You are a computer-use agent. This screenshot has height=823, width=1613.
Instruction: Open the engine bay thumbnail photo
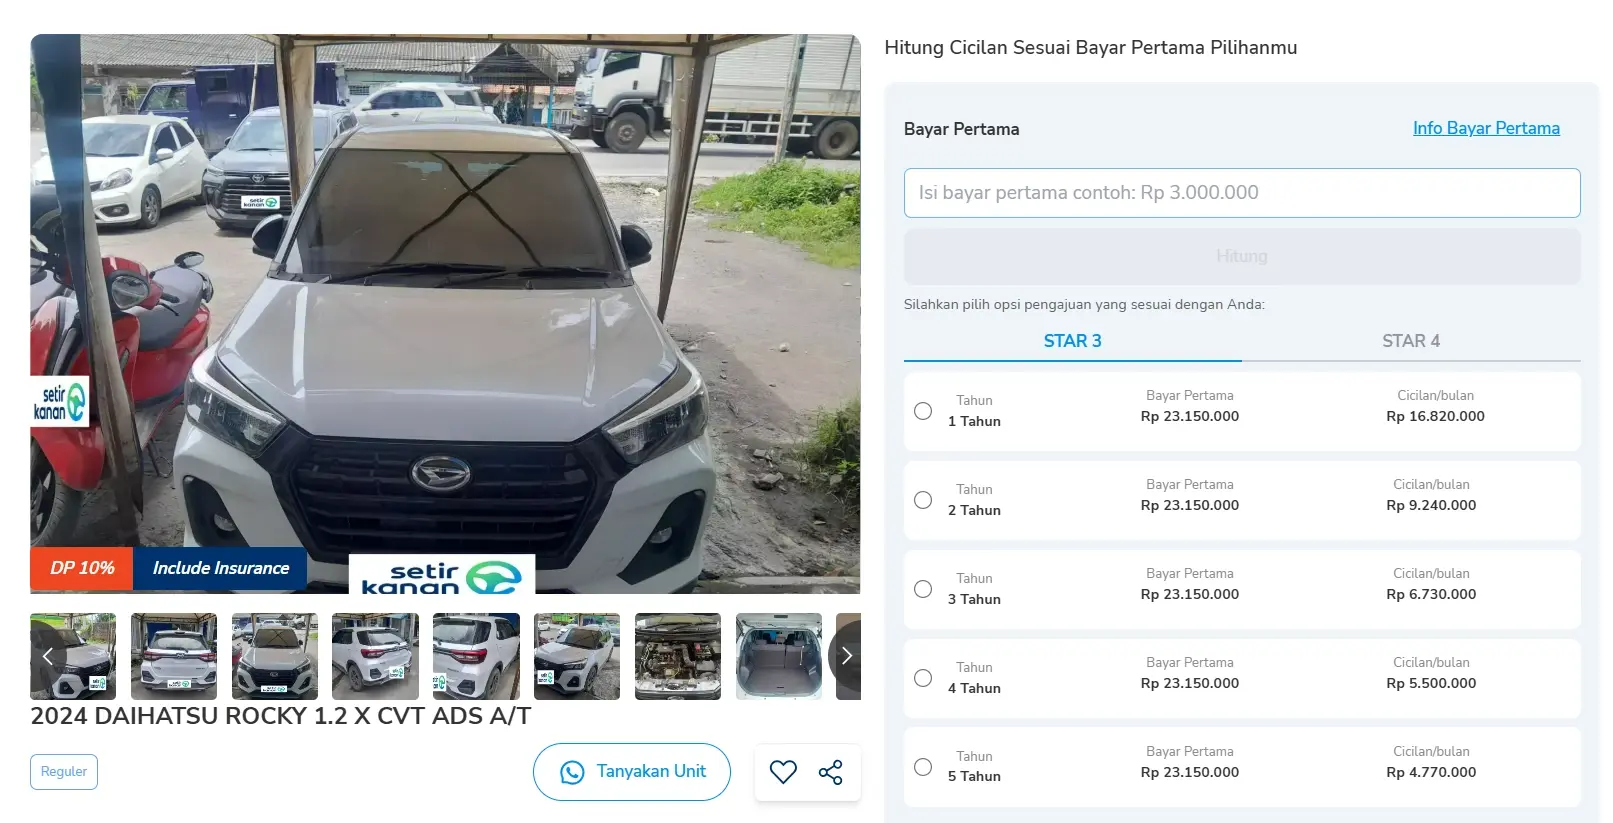point(678,656)
